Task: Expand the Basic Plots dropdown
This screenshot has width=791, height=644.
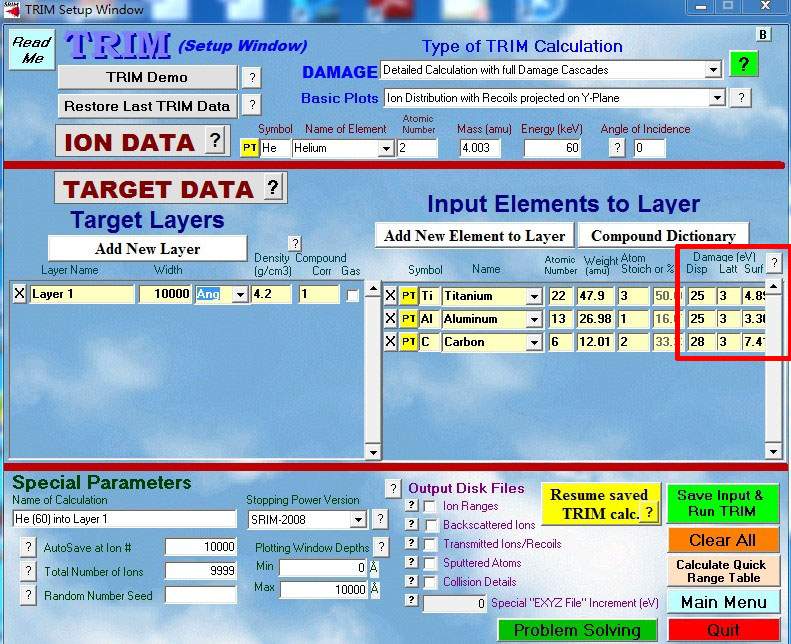Action: coord(717,97)
